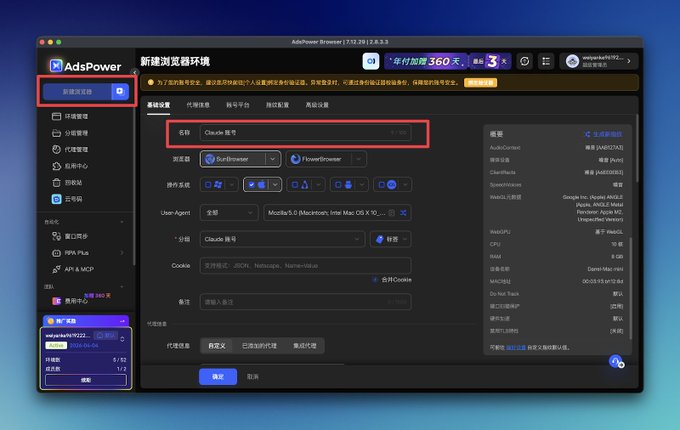Click the batch-create icon beside 新建浏览器
Image resolution: width=680 pixels, height=430 pixels.
coord(120,91)
